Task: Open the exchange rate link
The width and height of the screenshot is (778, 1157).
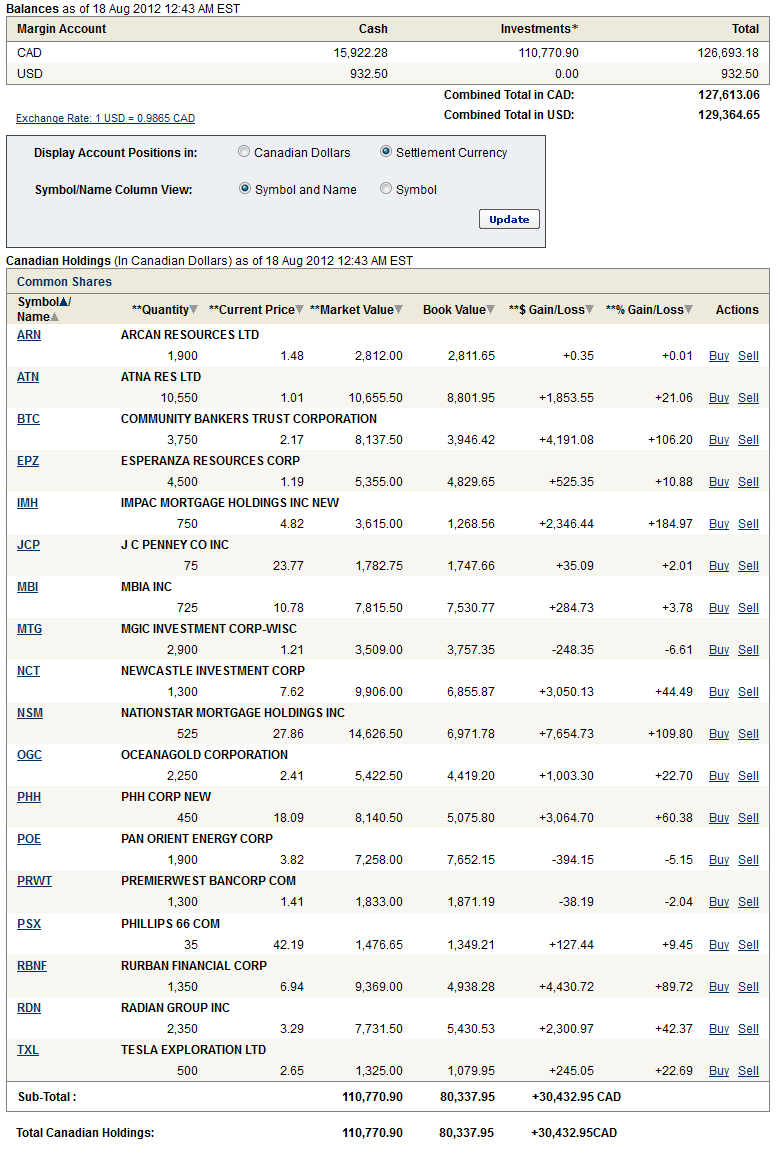Action: 105,118
